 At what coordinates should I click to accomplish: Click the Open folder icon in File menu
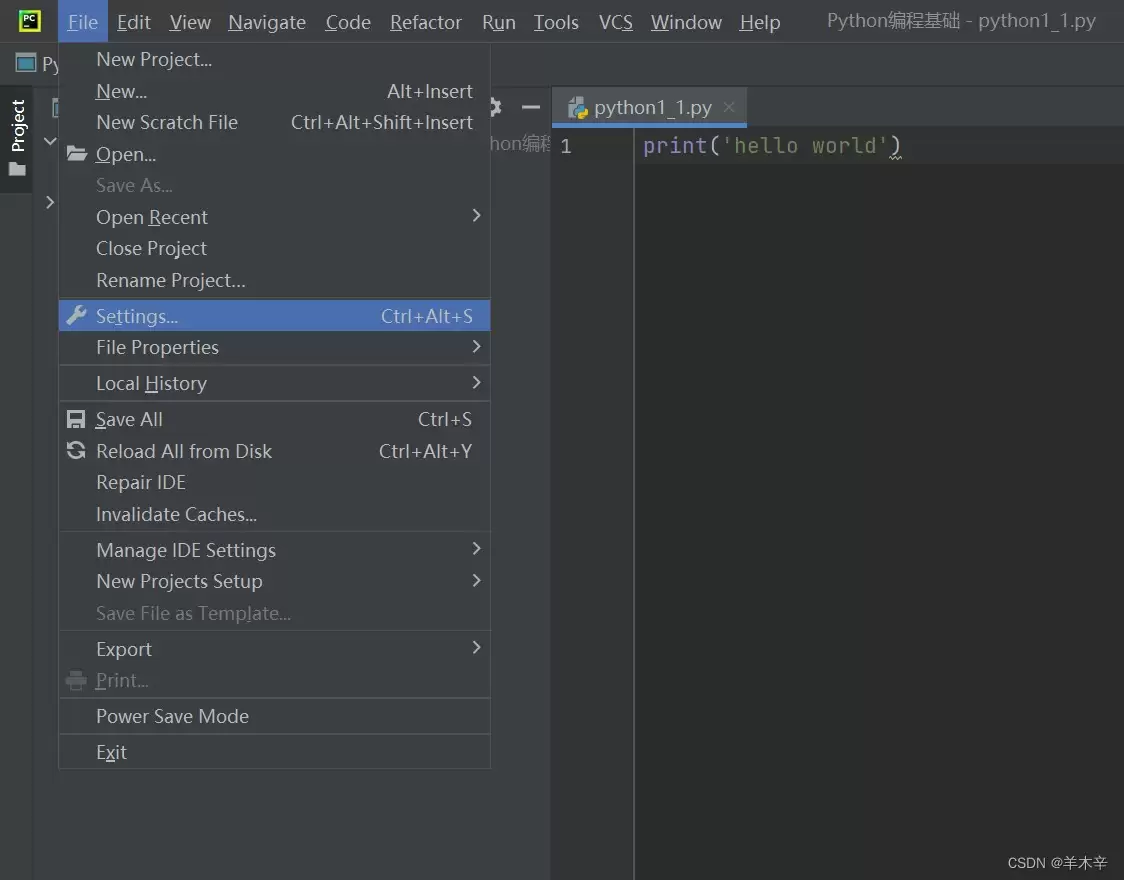(77, 153)
